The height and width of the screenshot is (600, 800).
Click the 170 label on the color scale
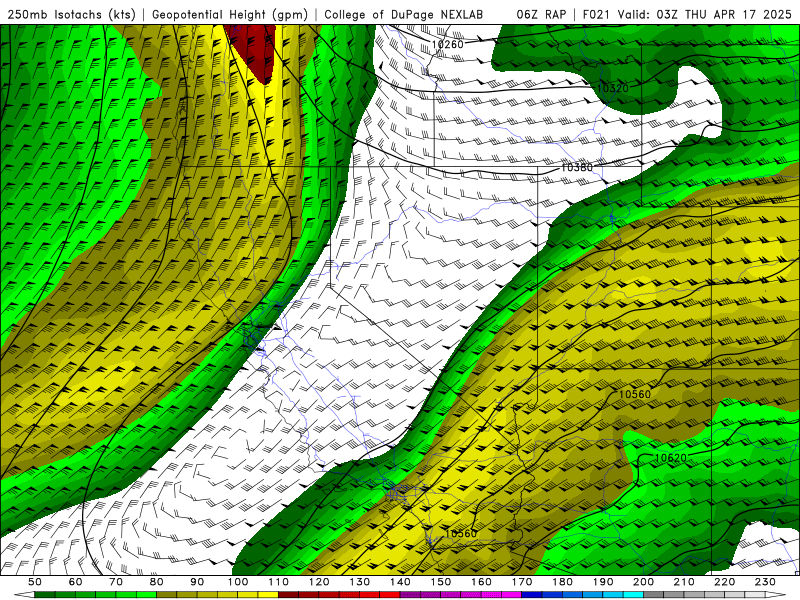pyautogui.click(x=522, y=582)
